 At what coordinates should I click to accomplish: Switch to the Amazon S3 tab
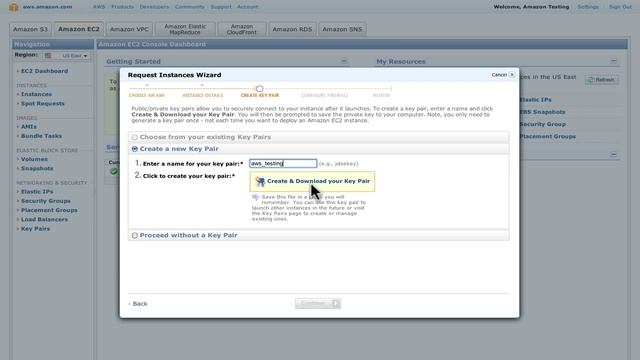[x=30, y=29]
